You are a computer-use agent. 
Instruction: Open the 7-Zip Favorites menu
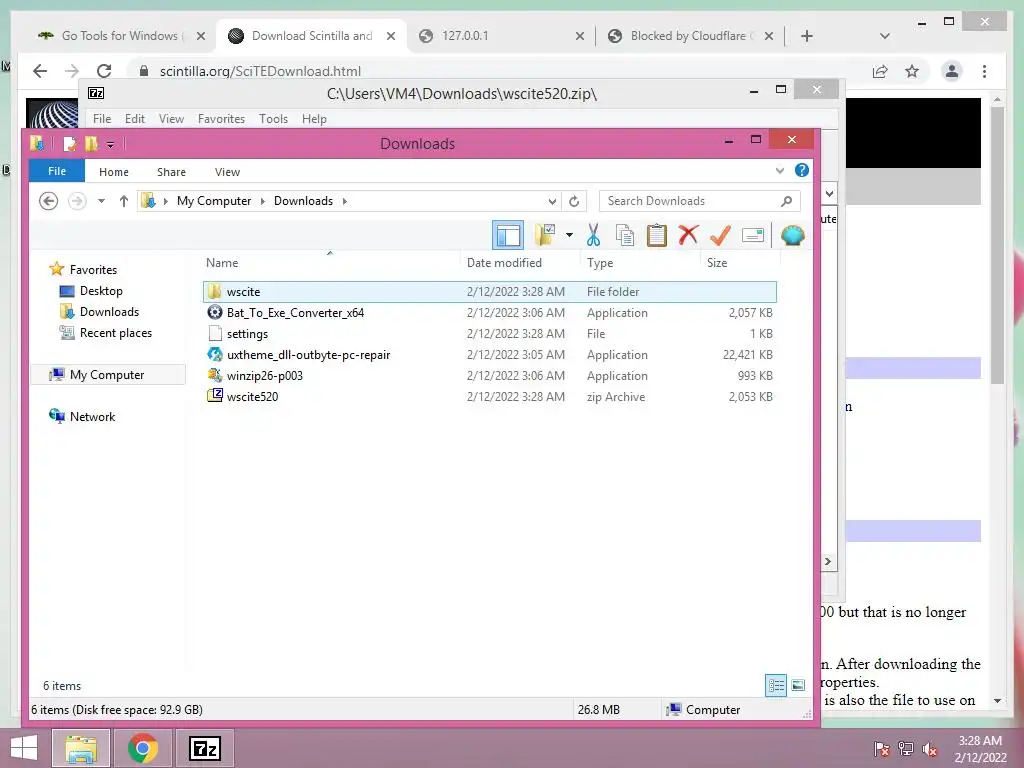pyautogui.click(x=221, y=119)
